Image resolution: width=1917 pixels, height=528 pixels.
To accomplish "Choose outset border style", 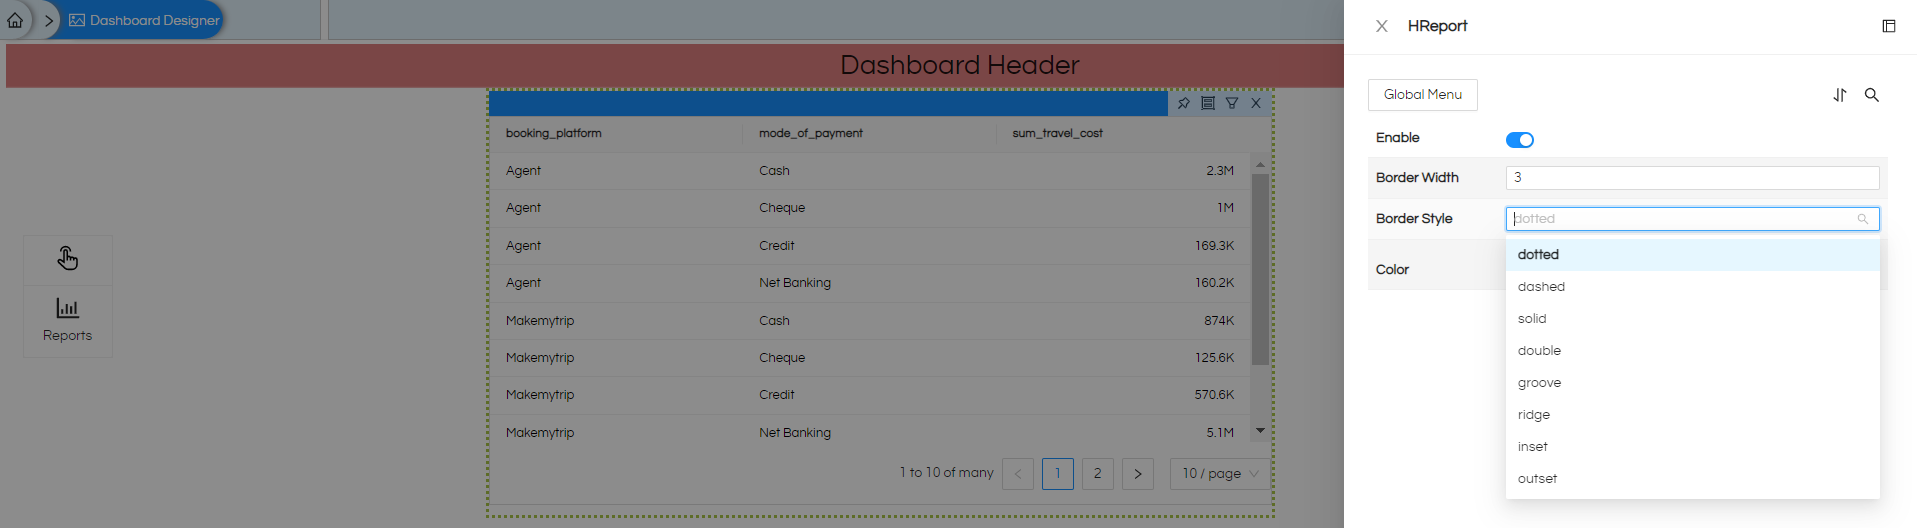I will tap(1693, 479).
